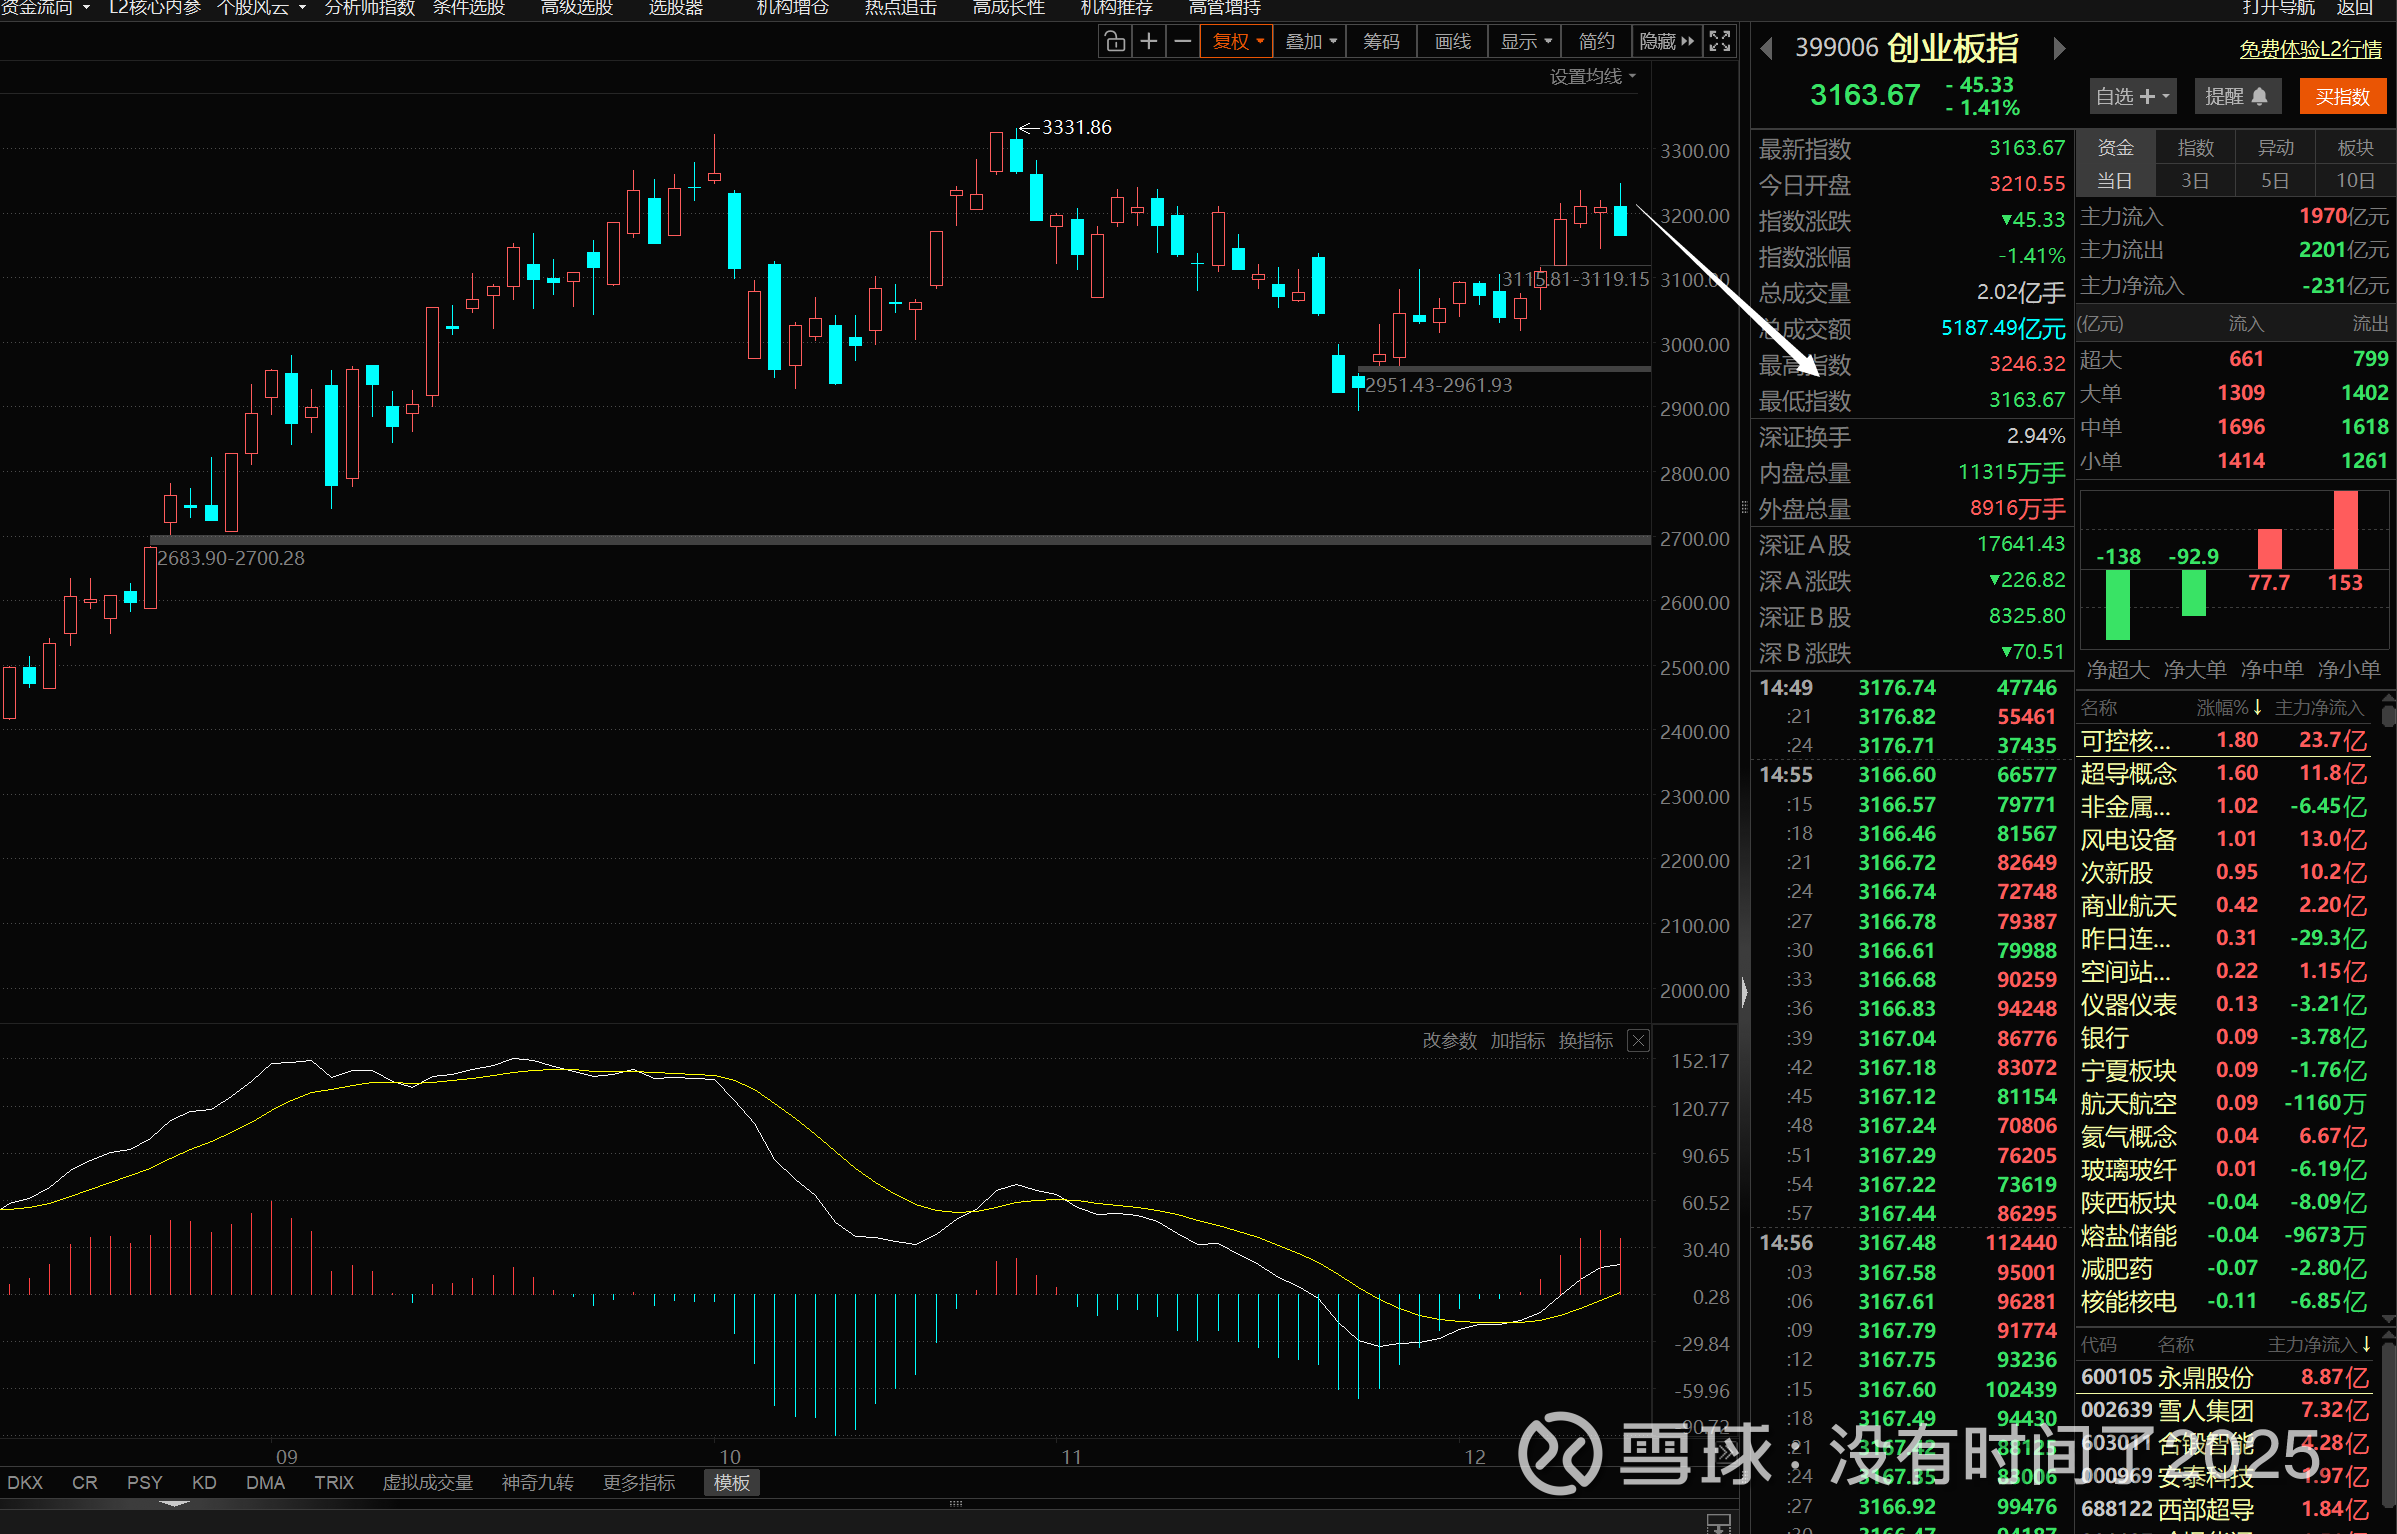Click the orange 买指数 button
The image size is (2397, 1534).
coord(2342,96)
